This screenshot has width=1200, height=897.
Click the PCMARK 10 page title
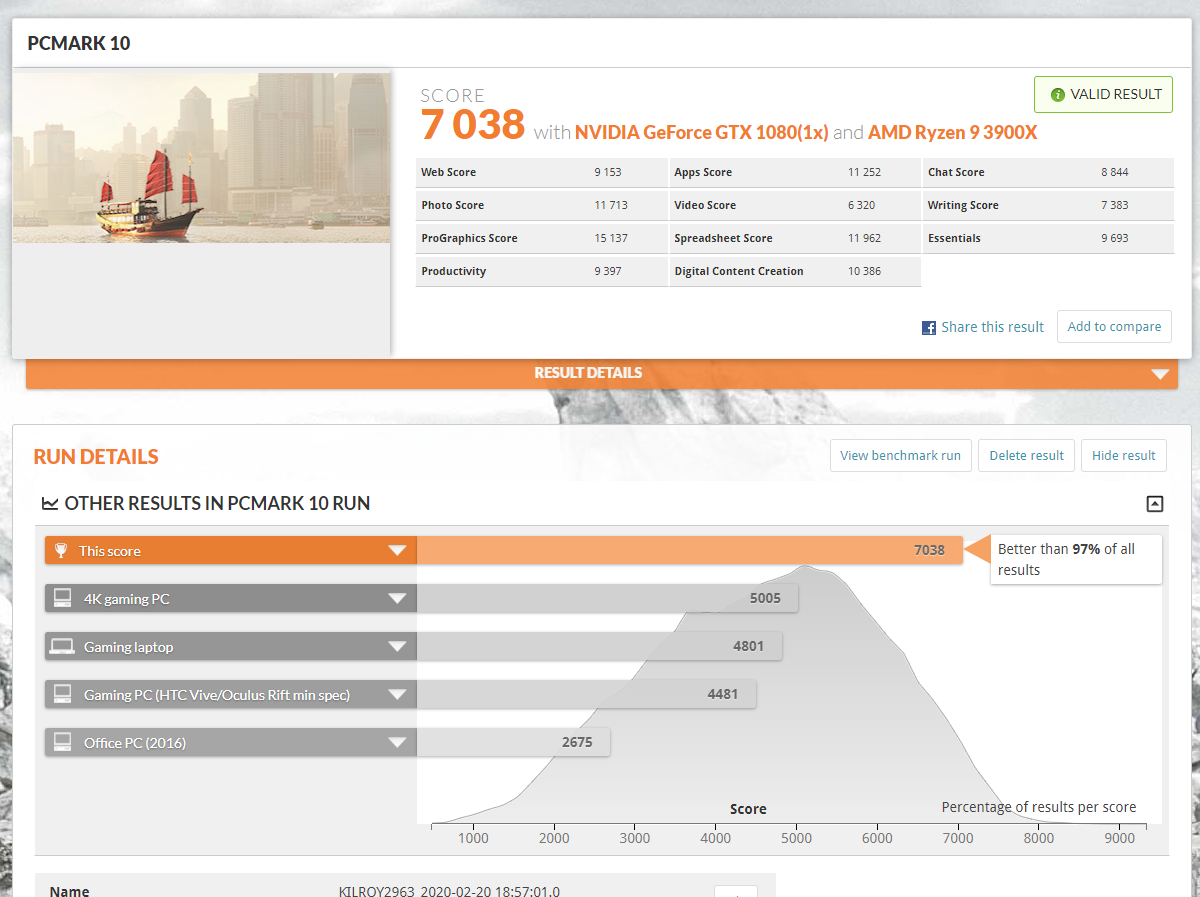(x=79, y=43)
